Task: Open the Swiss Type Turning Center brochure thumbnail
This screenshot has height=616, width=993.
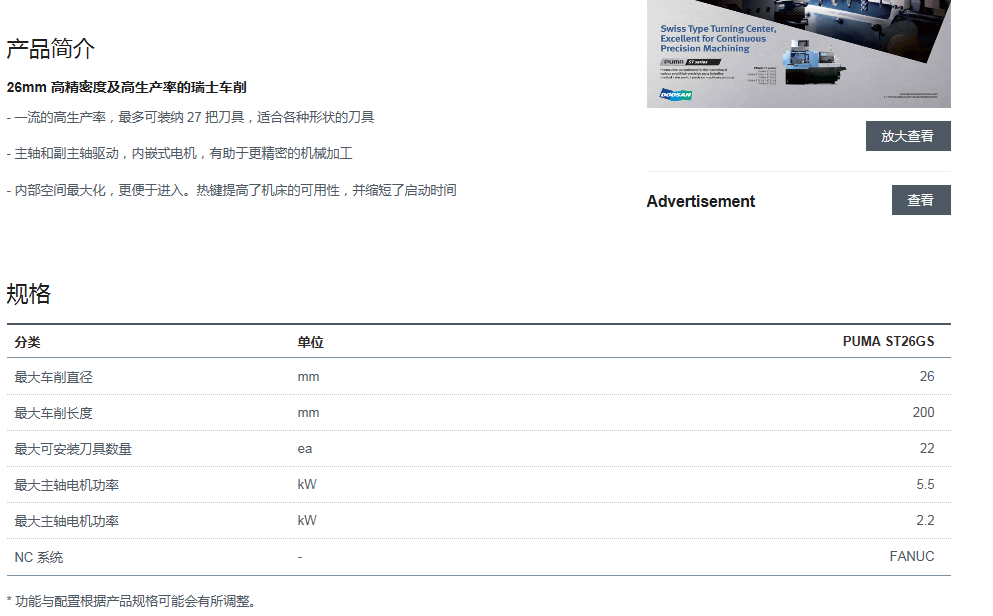Action: tap(799, 54)
